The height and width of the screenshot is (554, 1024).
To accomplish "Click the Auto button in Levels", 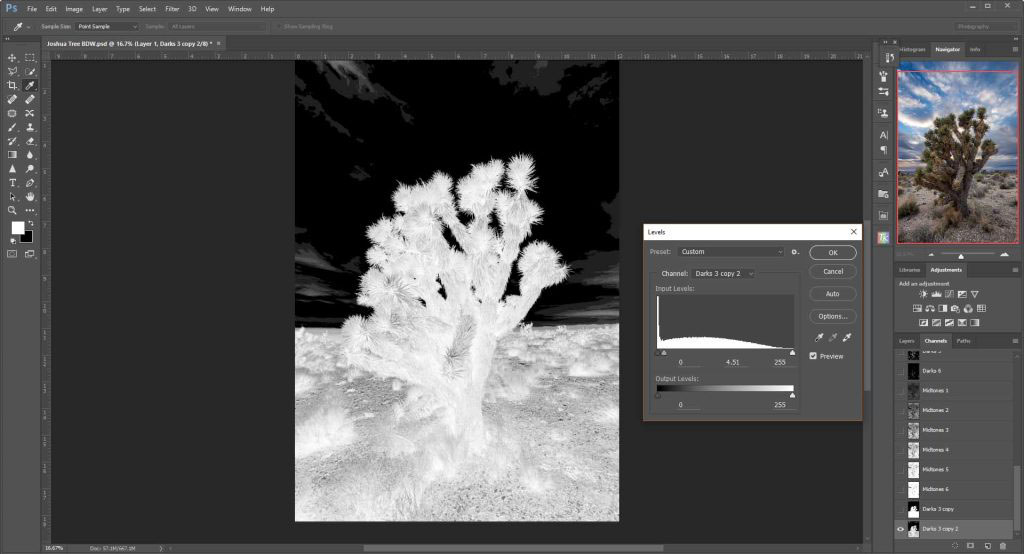I will coord(832,294).
